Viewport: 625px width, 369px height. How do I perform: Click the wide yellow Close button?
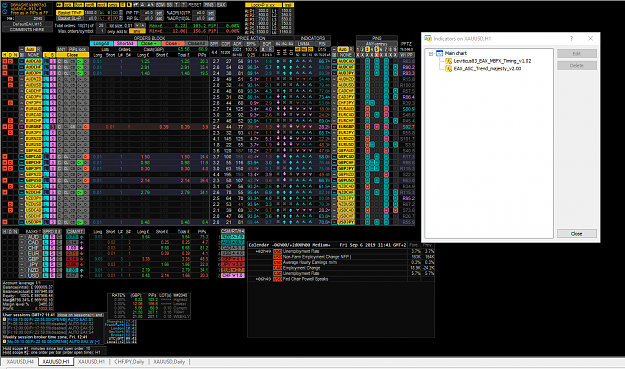pyautogui.click(x=73, y=55)
